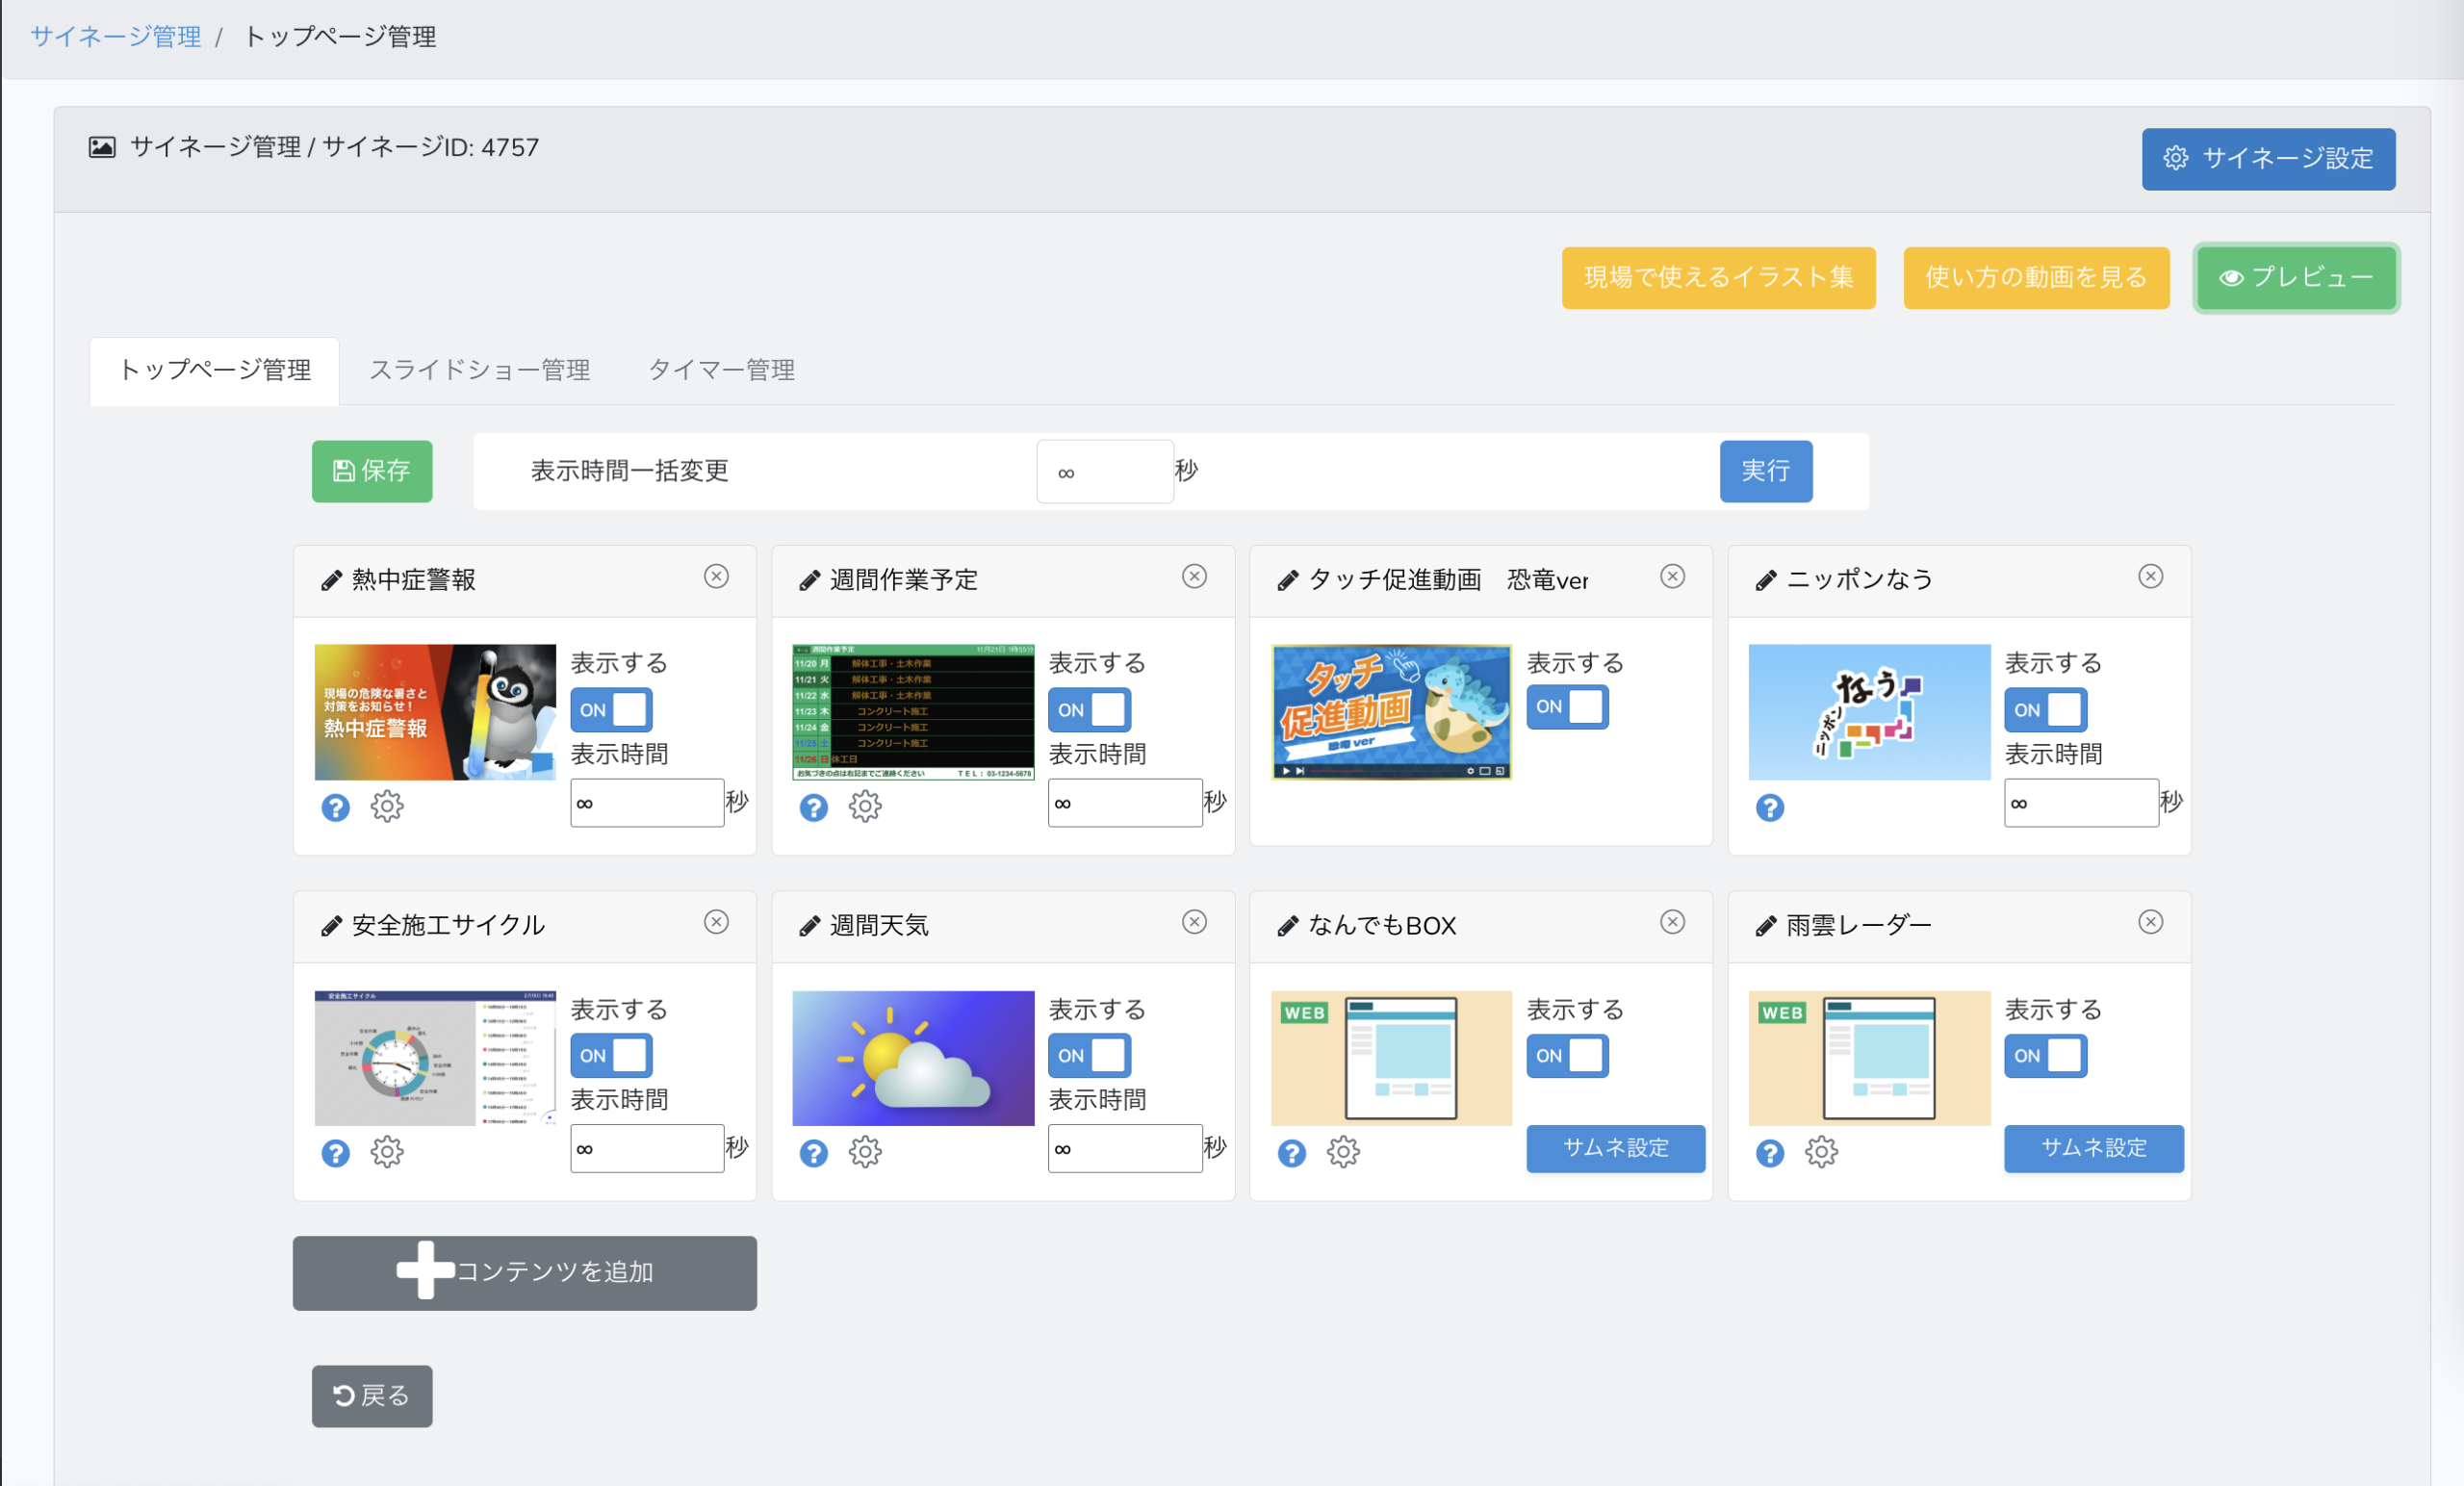Image resolution: width=2464 pixels, height=1486 pixels.
Task: Remove the なんでもBOX card
Action: click(x=1673, y=922)
